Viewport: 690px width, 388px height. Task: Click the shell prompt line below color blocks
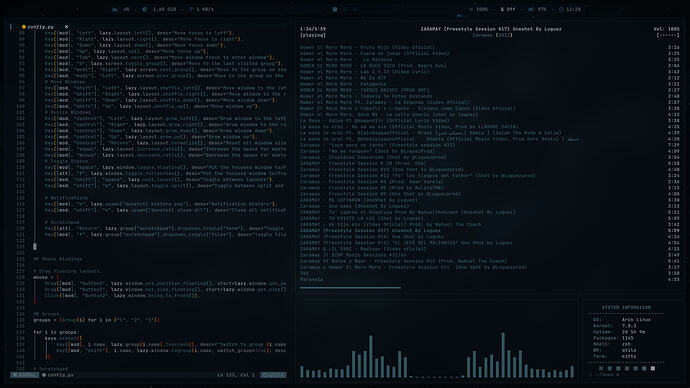pos(604,375)
